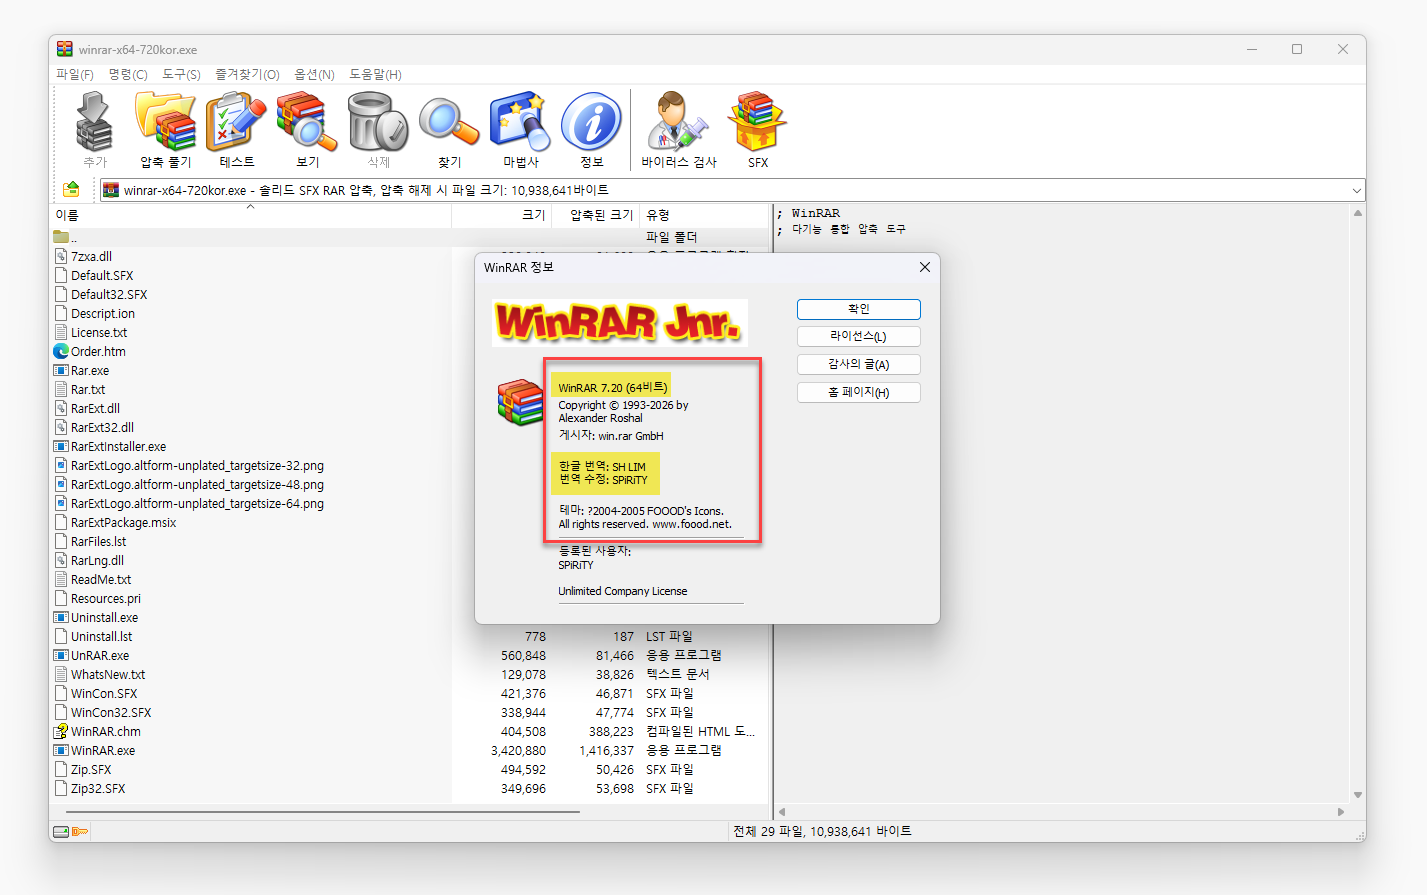Open the 즐겨찾기(O) menu
The height and width of the screenshot is (895, 1427).
click(x=247, y=74)
